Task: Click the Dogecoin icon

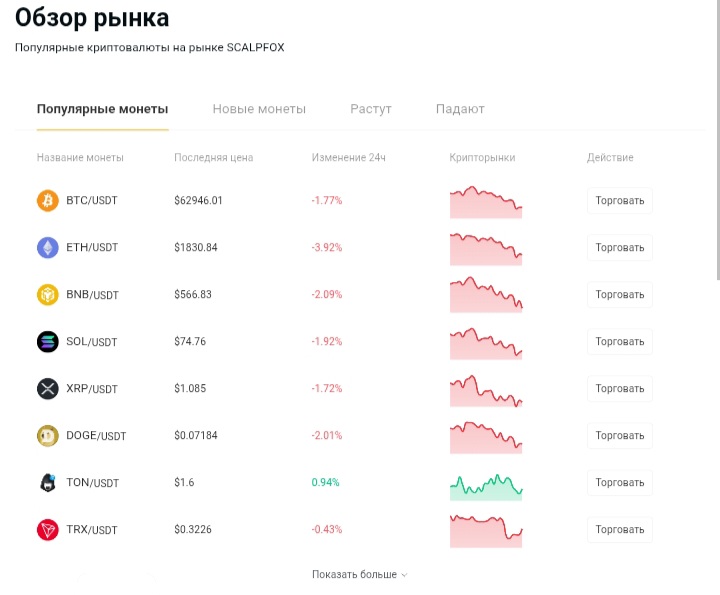Action: (48, 436)
